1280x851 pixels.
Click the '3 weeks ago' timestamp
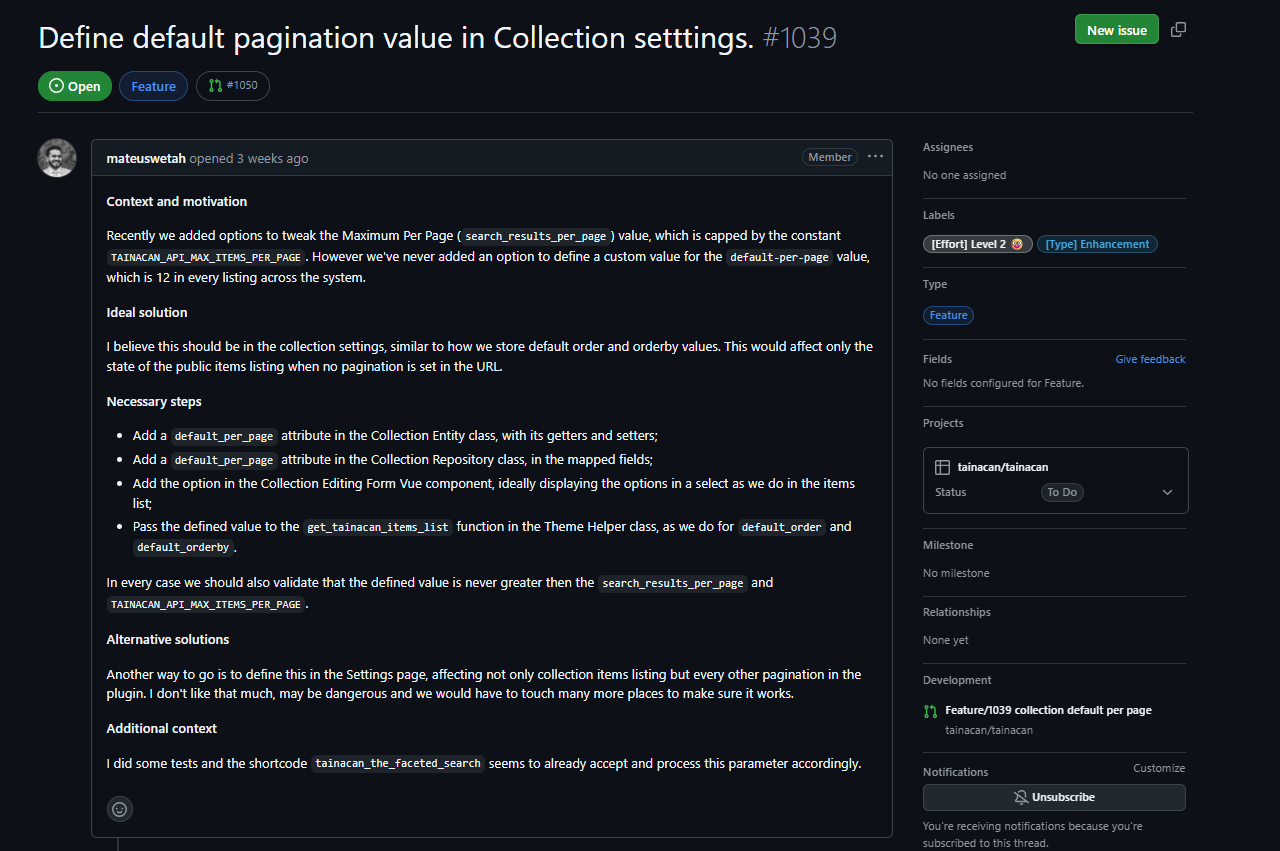(273, 158)
